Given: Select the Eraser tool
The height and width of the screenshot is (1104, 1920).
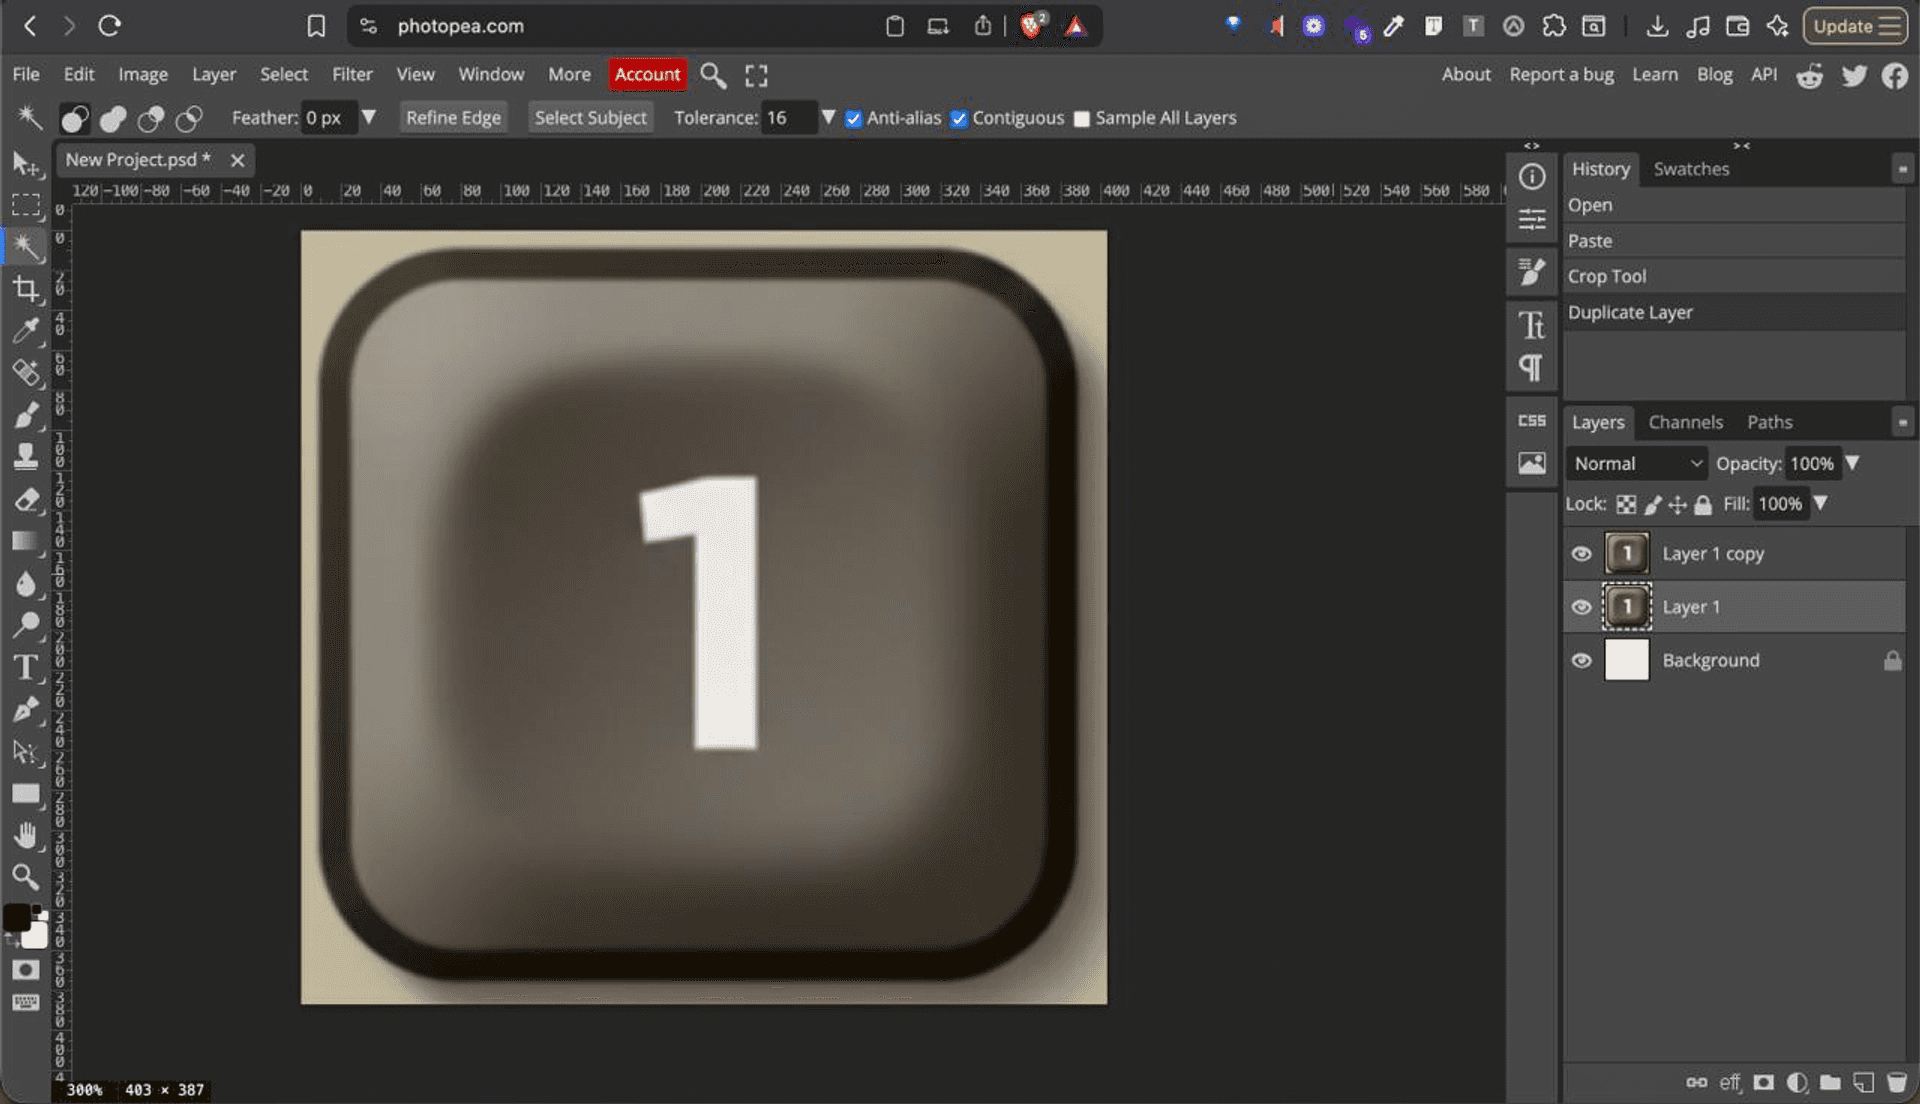Looking at the screenshot, I should 27,499.
